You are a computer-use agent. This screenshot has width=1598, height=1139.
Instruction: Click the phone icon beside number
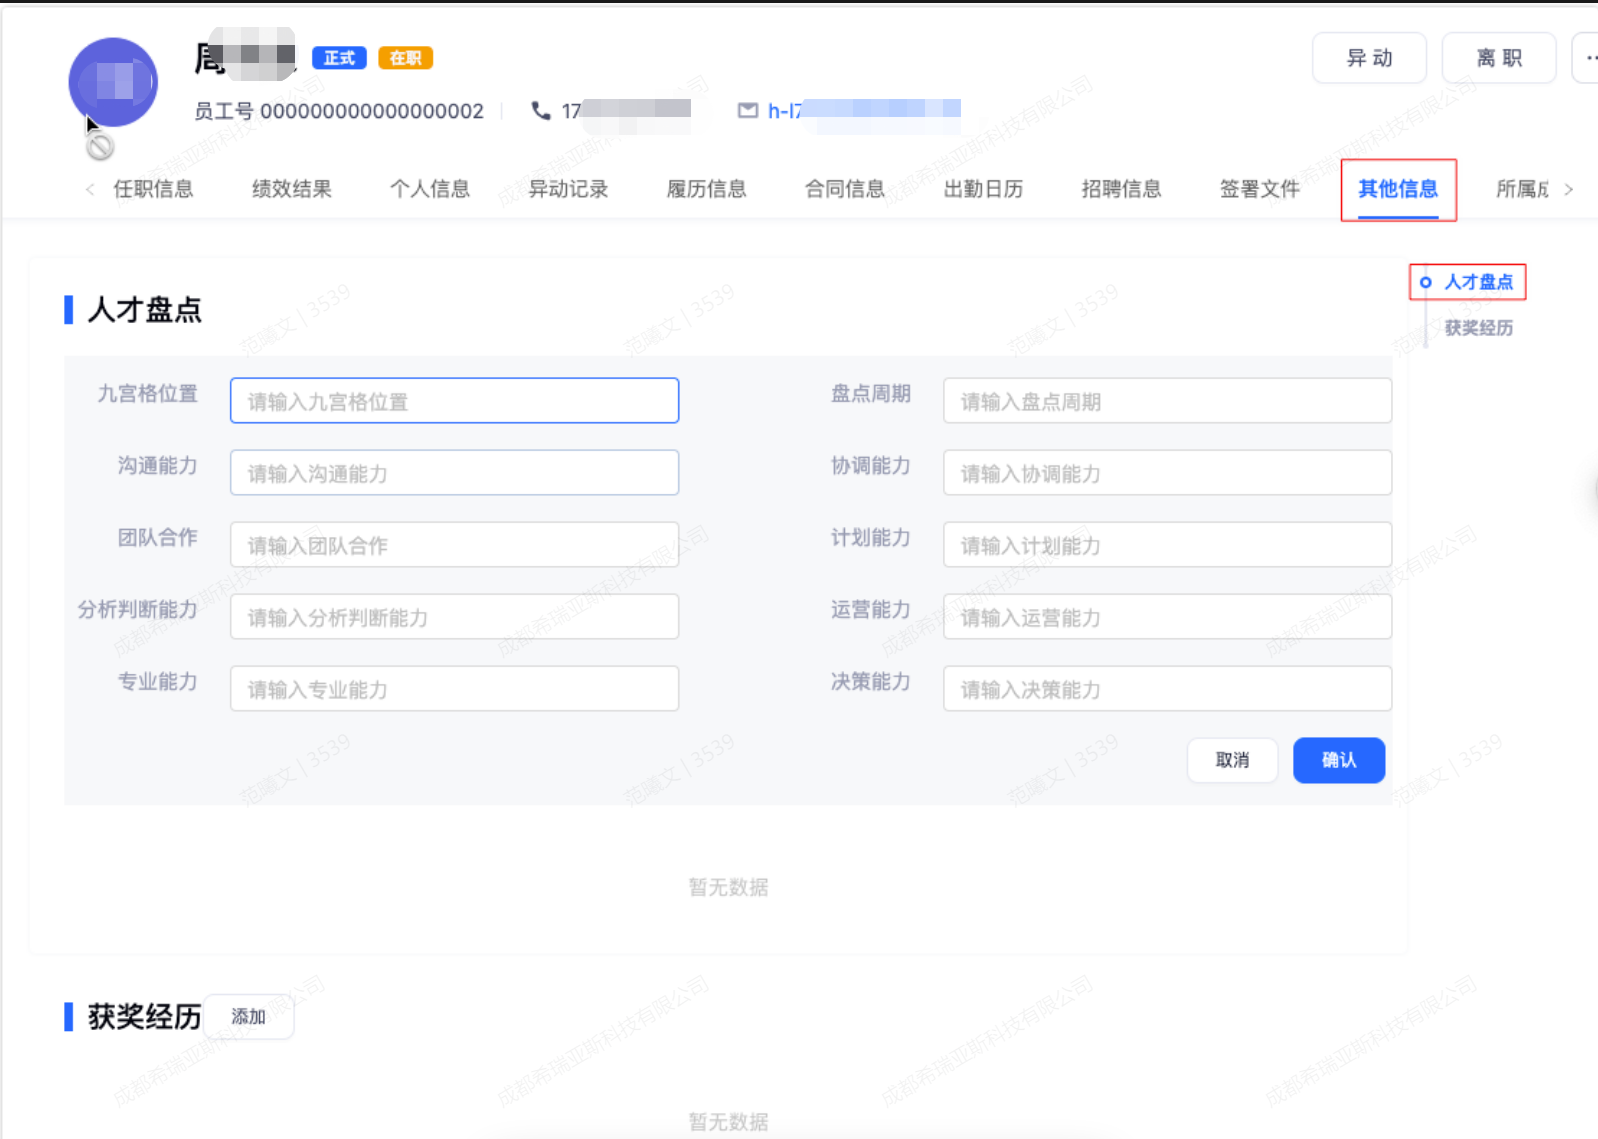(x=541, y=110)
